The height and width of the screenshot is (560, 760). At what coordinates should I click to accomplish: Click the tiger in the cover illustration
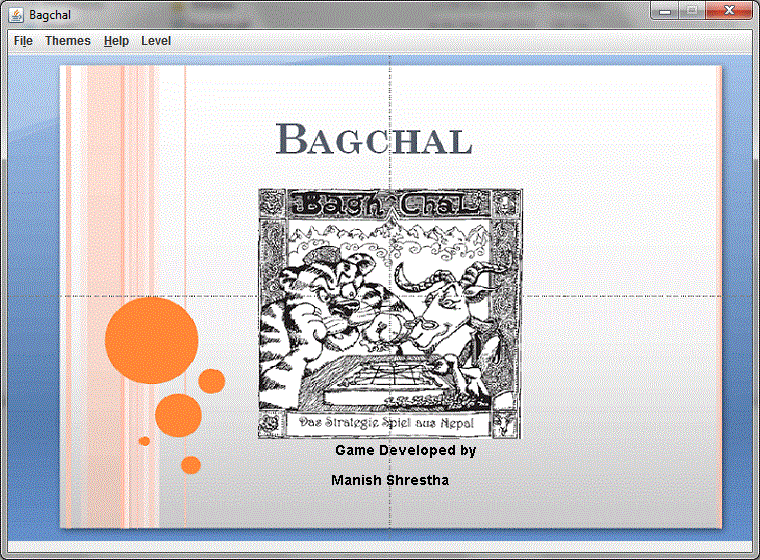pos(310,310)
